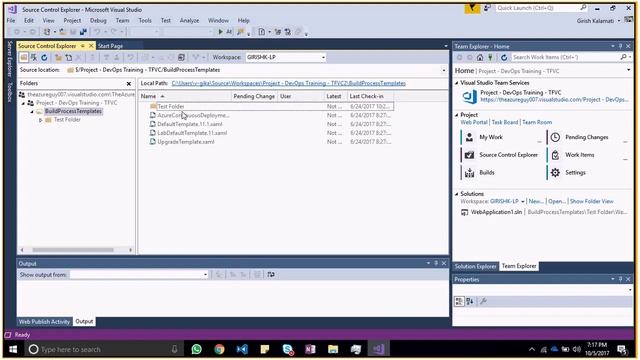
Task: Open Chrome from the taskbar
Action: point(220,349)
